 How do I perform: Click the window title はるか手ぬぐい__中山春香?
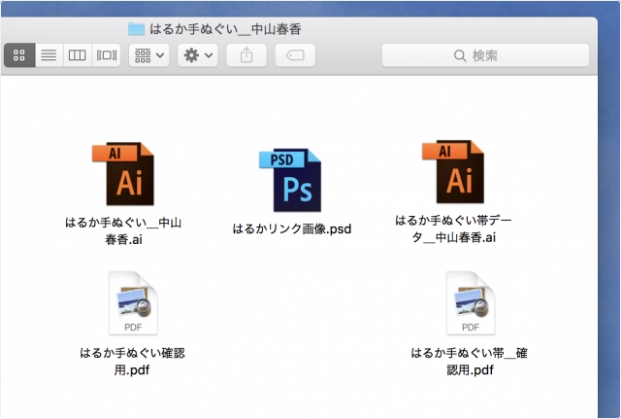click(x=225, y=29)
